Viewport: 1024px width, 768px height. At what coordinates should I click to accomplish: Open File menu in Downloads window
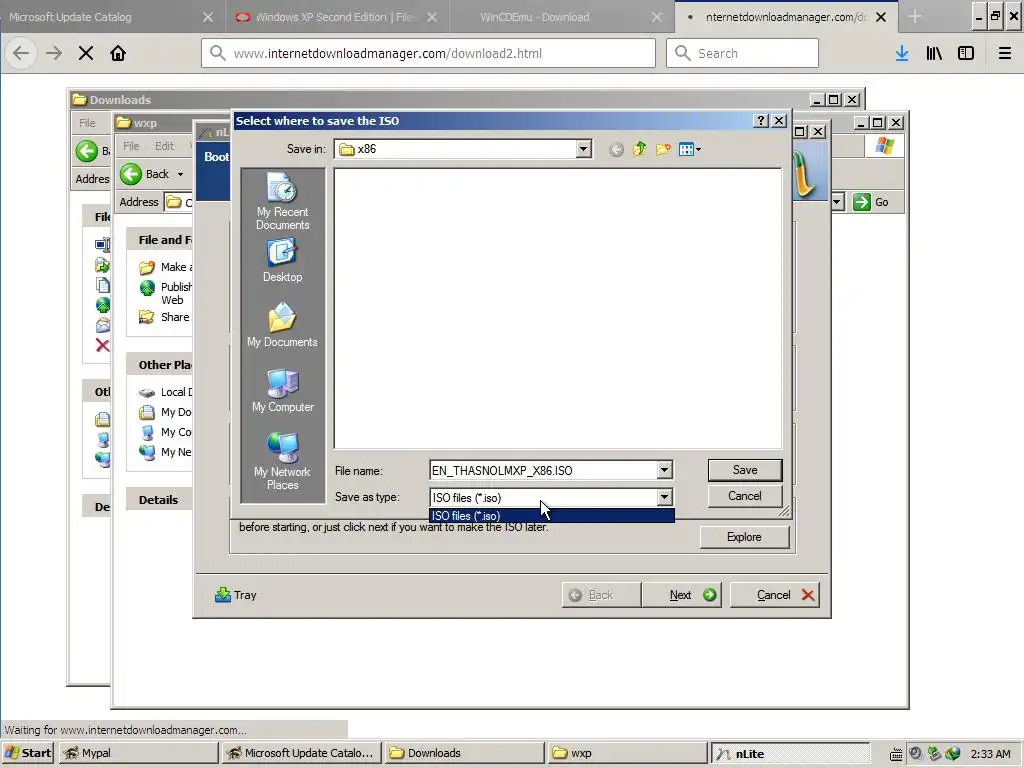point(87,123)
